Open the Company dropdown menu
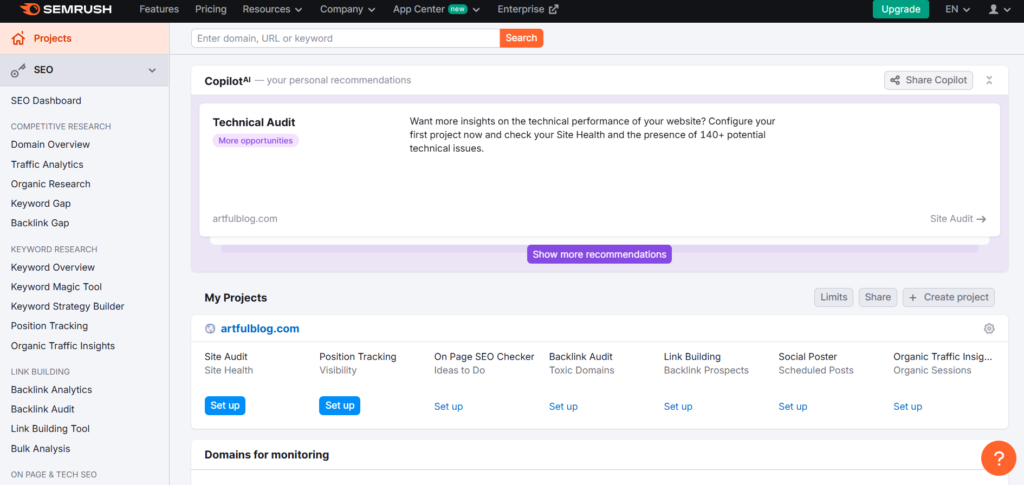 347,9
